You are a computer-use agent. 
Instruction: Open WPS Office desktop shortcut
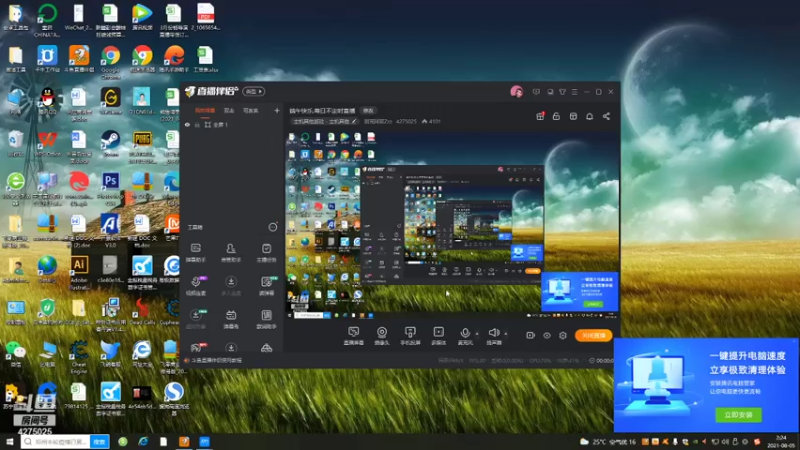tap(47, 144)
